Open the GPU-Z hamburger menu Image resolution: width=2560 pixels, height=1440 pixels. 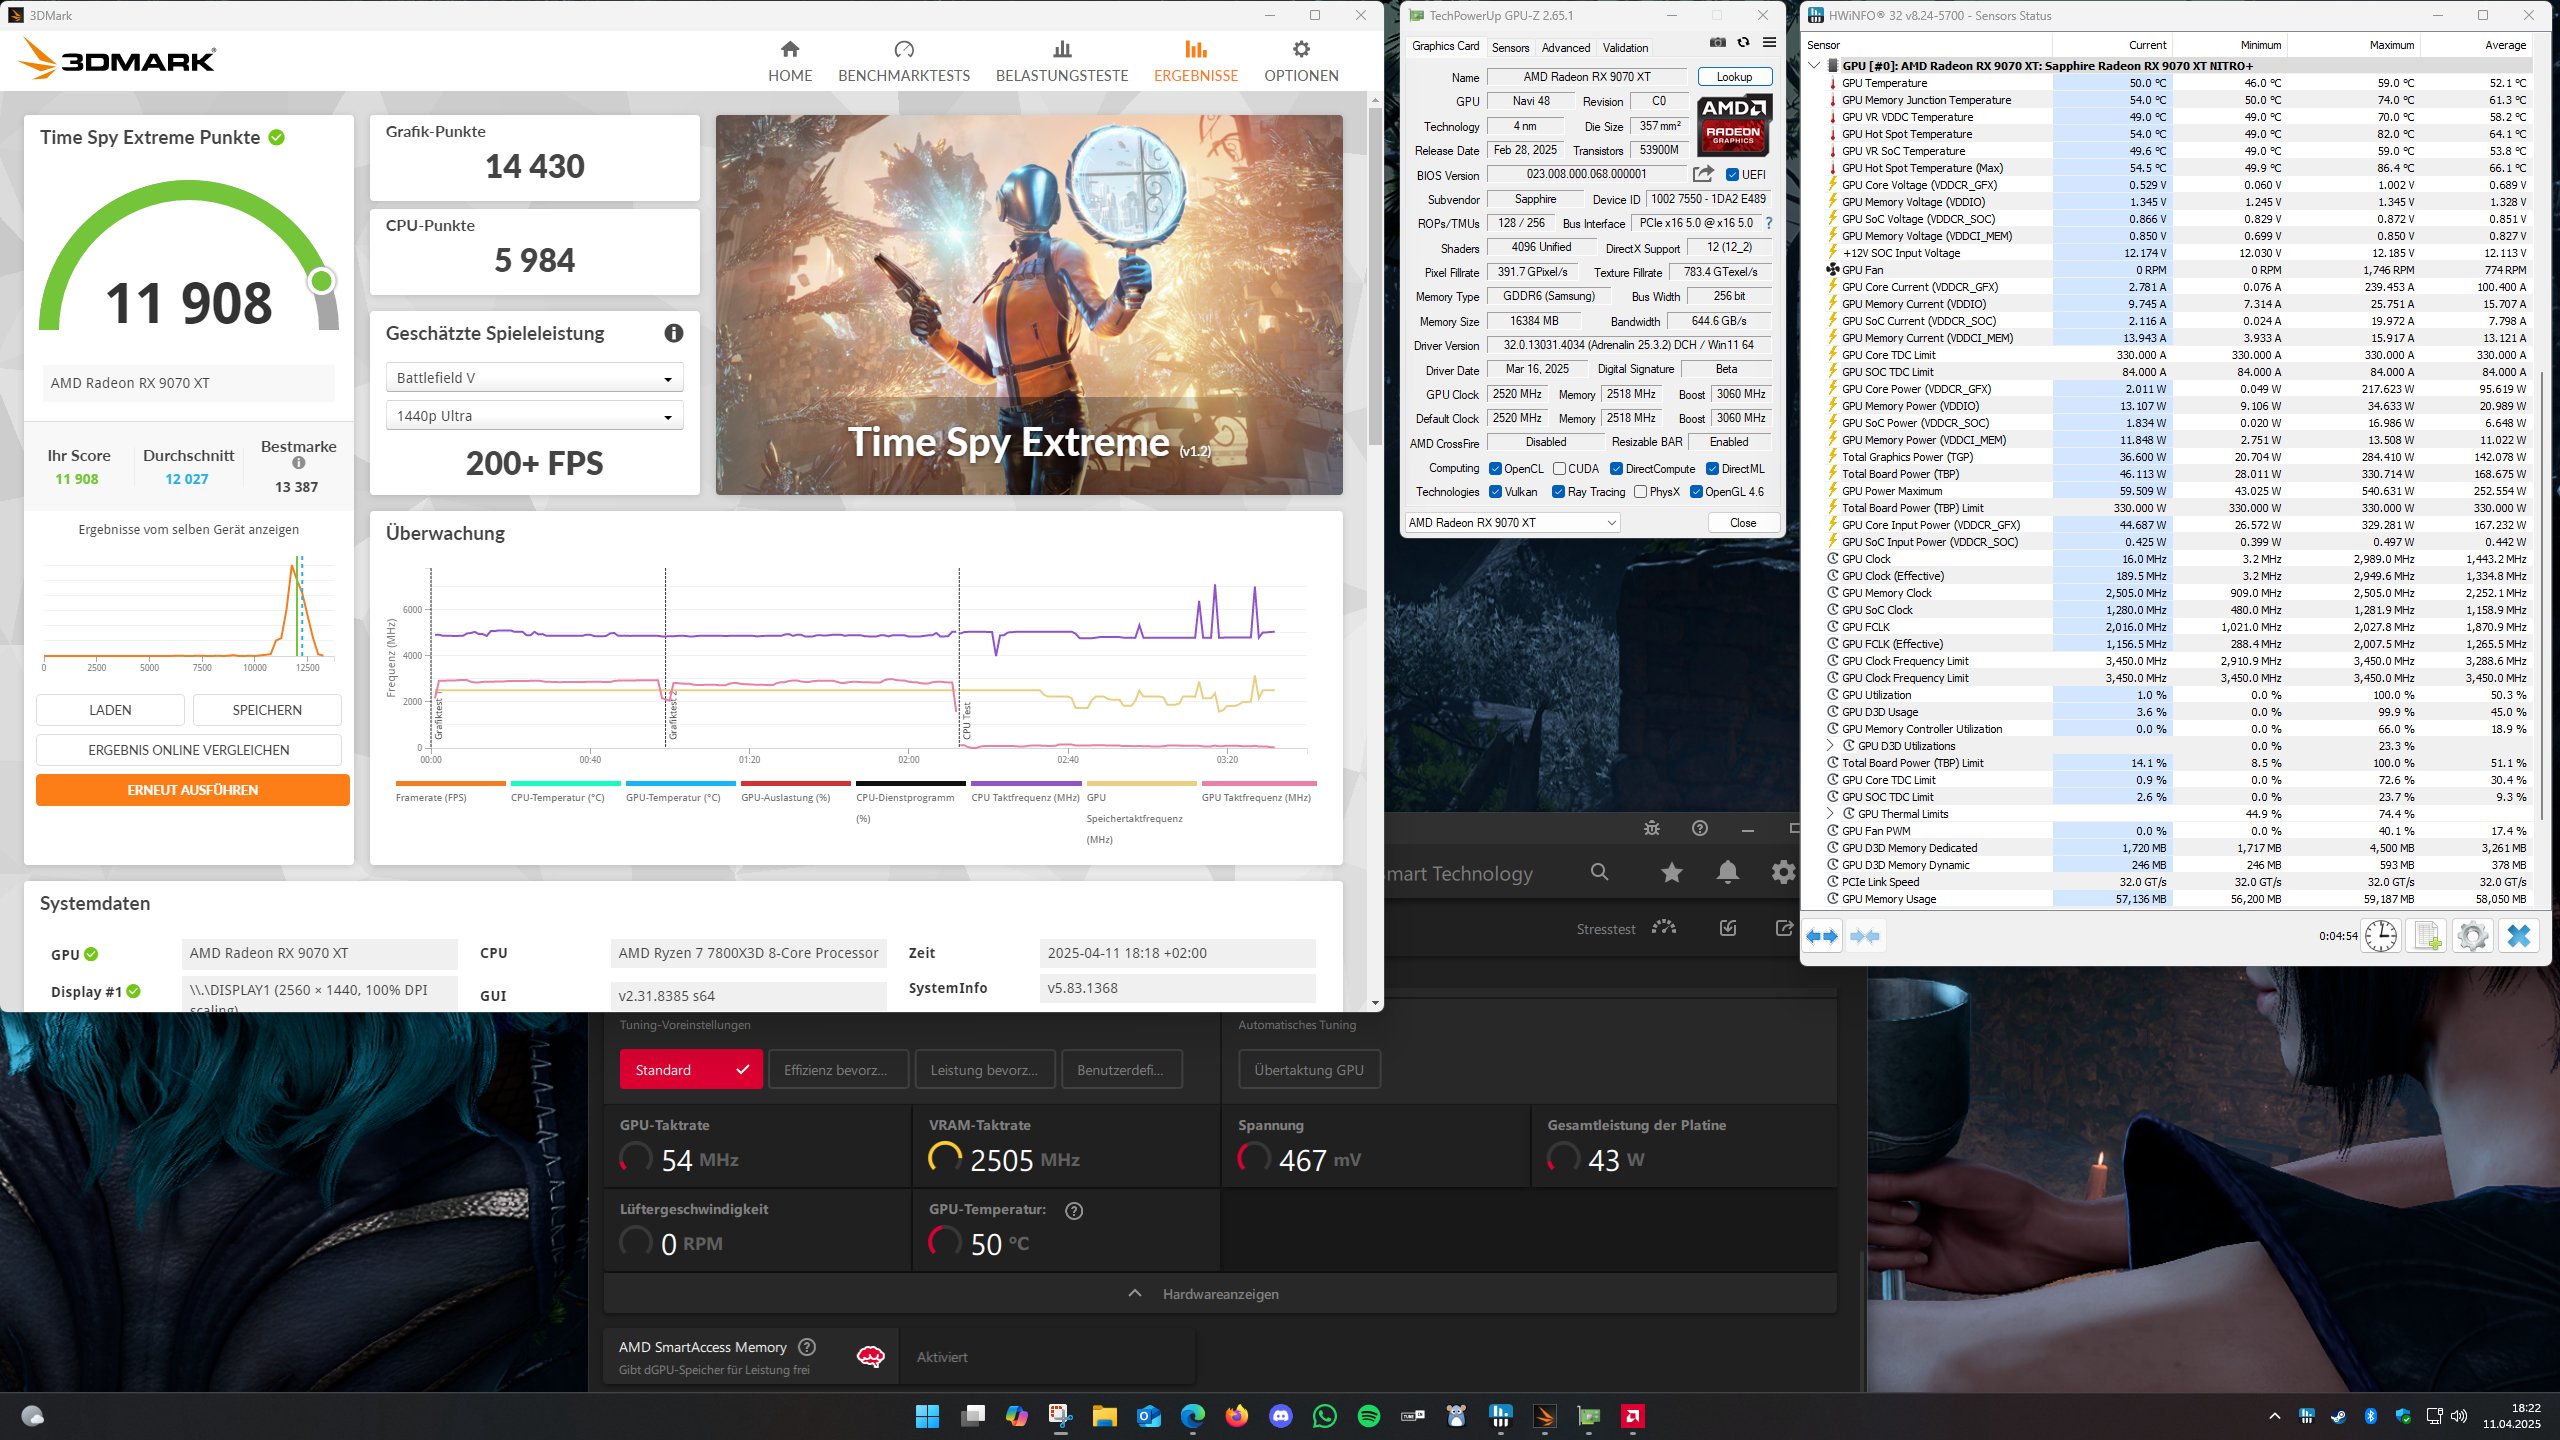click(x=1769, y=43)
